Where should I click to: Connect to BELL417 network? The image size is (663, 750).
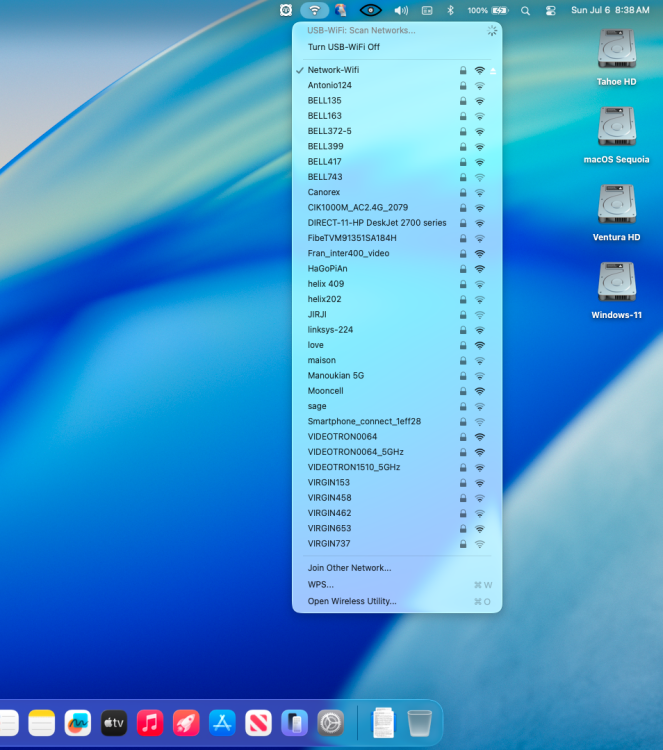point(397,162)
